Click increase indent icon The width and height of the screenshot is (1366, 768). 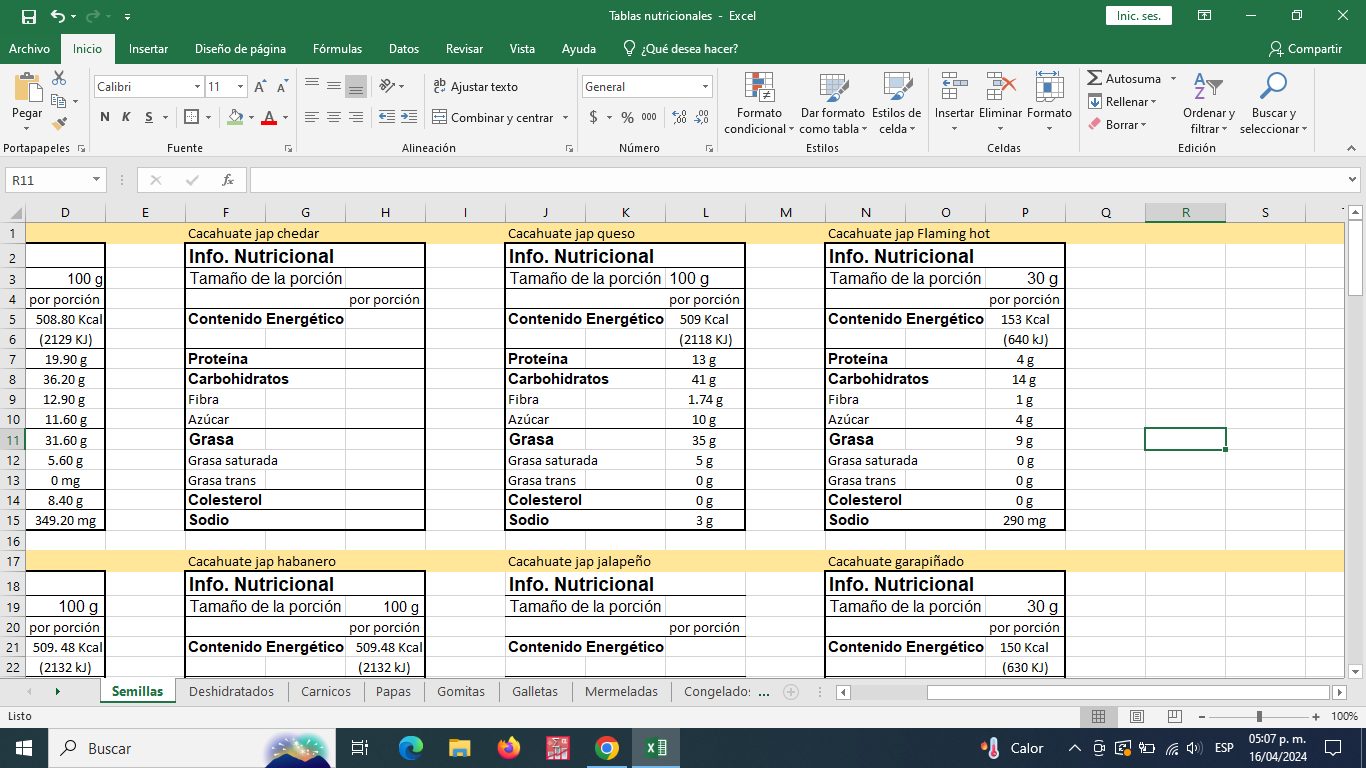click(x=408, y=117)
